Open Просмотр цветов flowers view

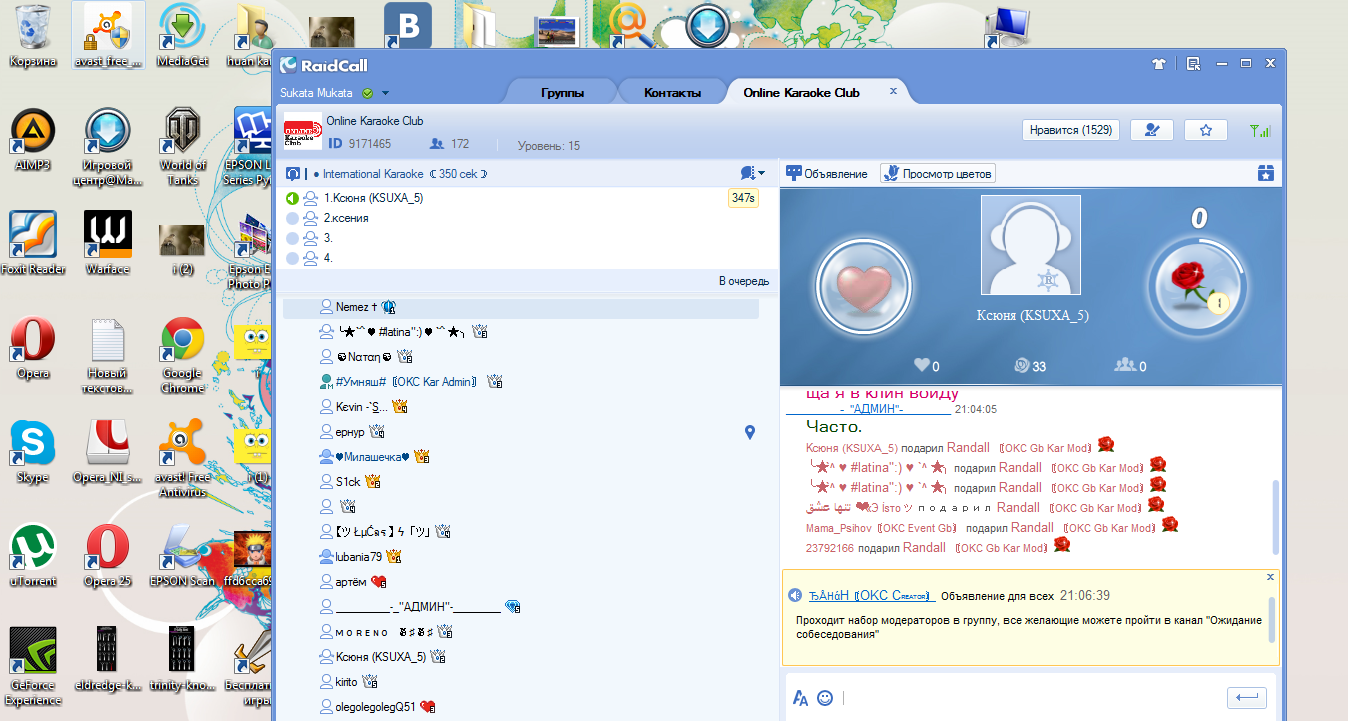pos(938,174)
